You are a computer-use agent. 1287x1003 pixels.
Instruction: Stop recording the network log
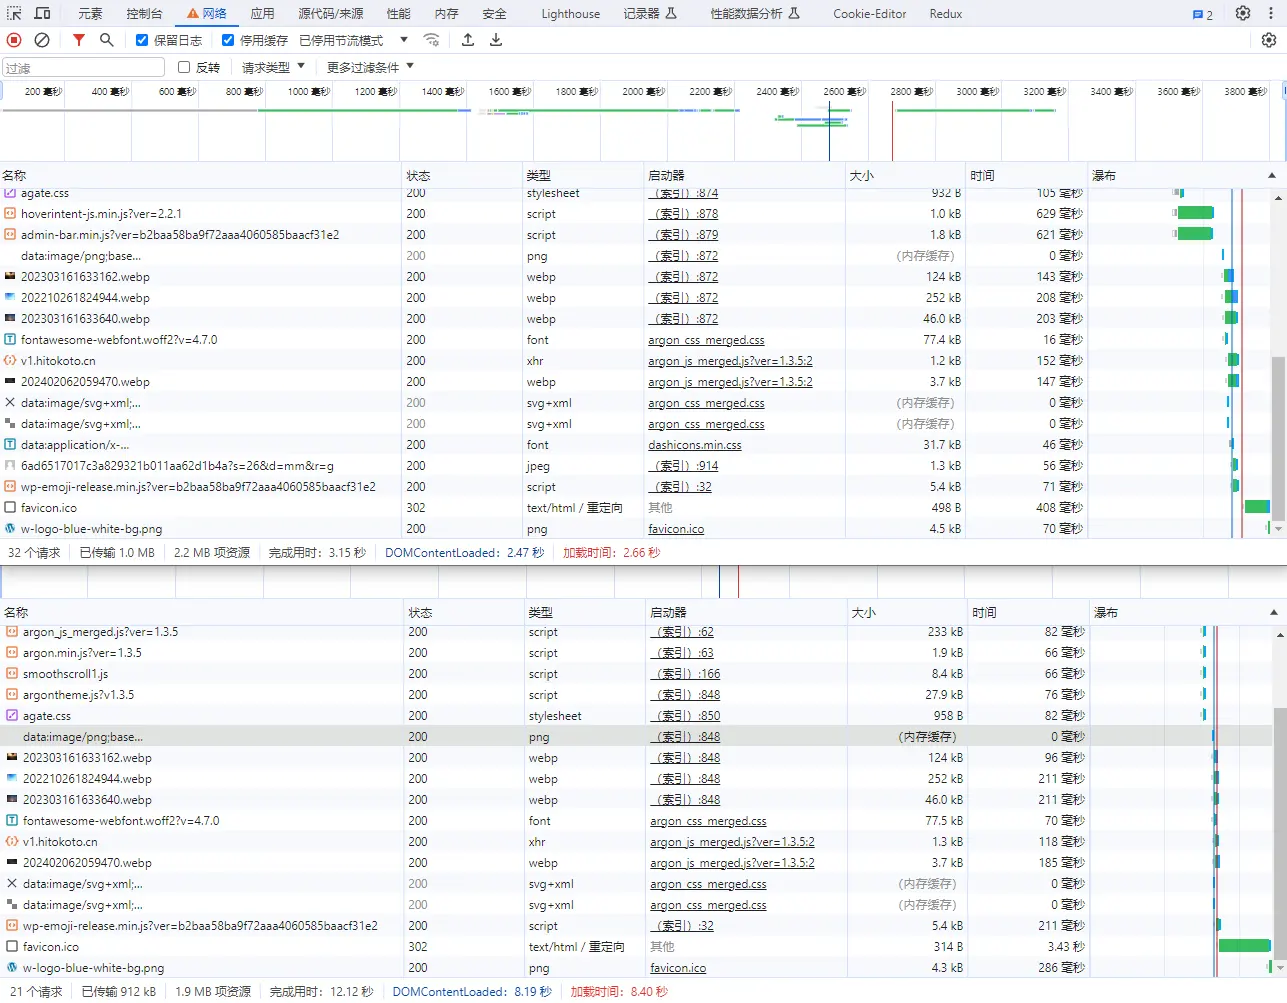click(14, 40)
